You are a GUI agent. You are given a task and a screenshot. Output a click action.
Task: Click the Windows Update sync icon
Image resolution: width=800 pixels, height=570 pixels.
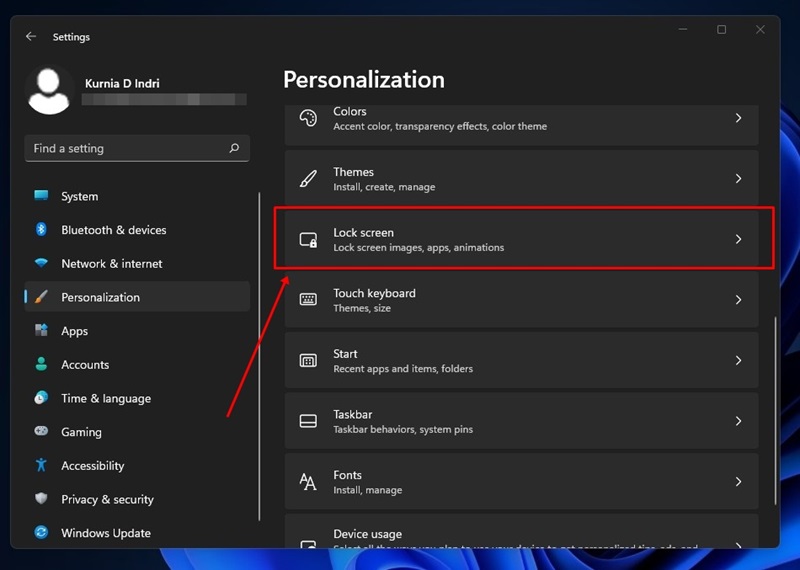click(x=41, y=532)
